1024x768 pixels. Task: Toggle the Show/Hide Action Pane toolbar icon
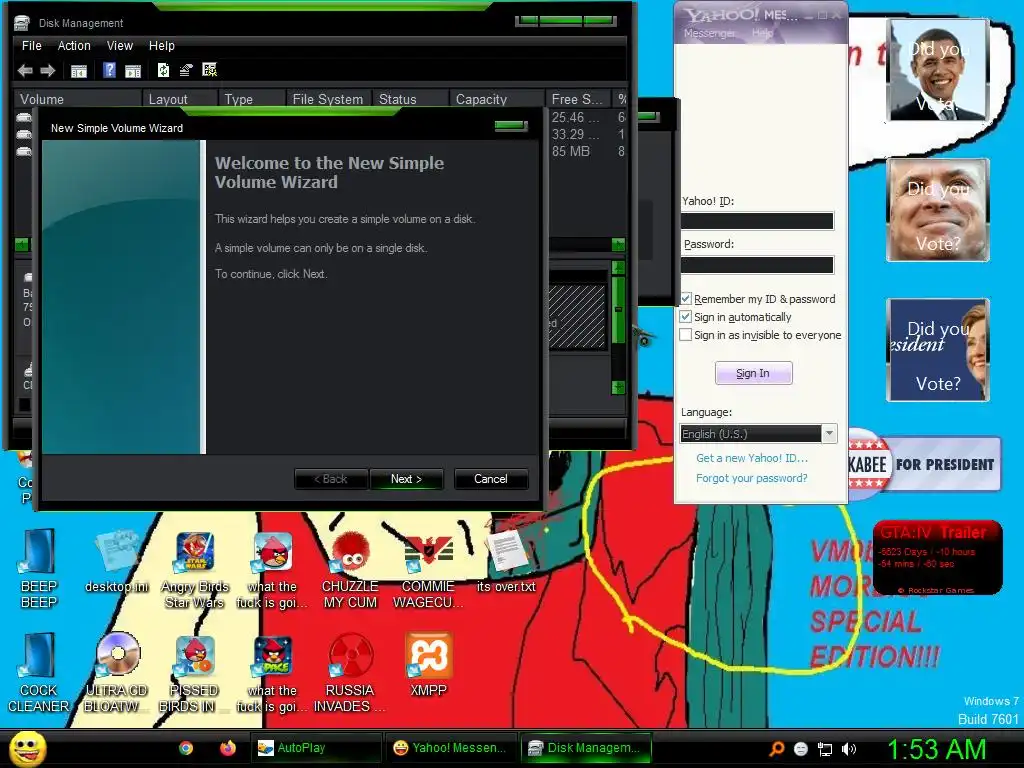tap(133, 71)
